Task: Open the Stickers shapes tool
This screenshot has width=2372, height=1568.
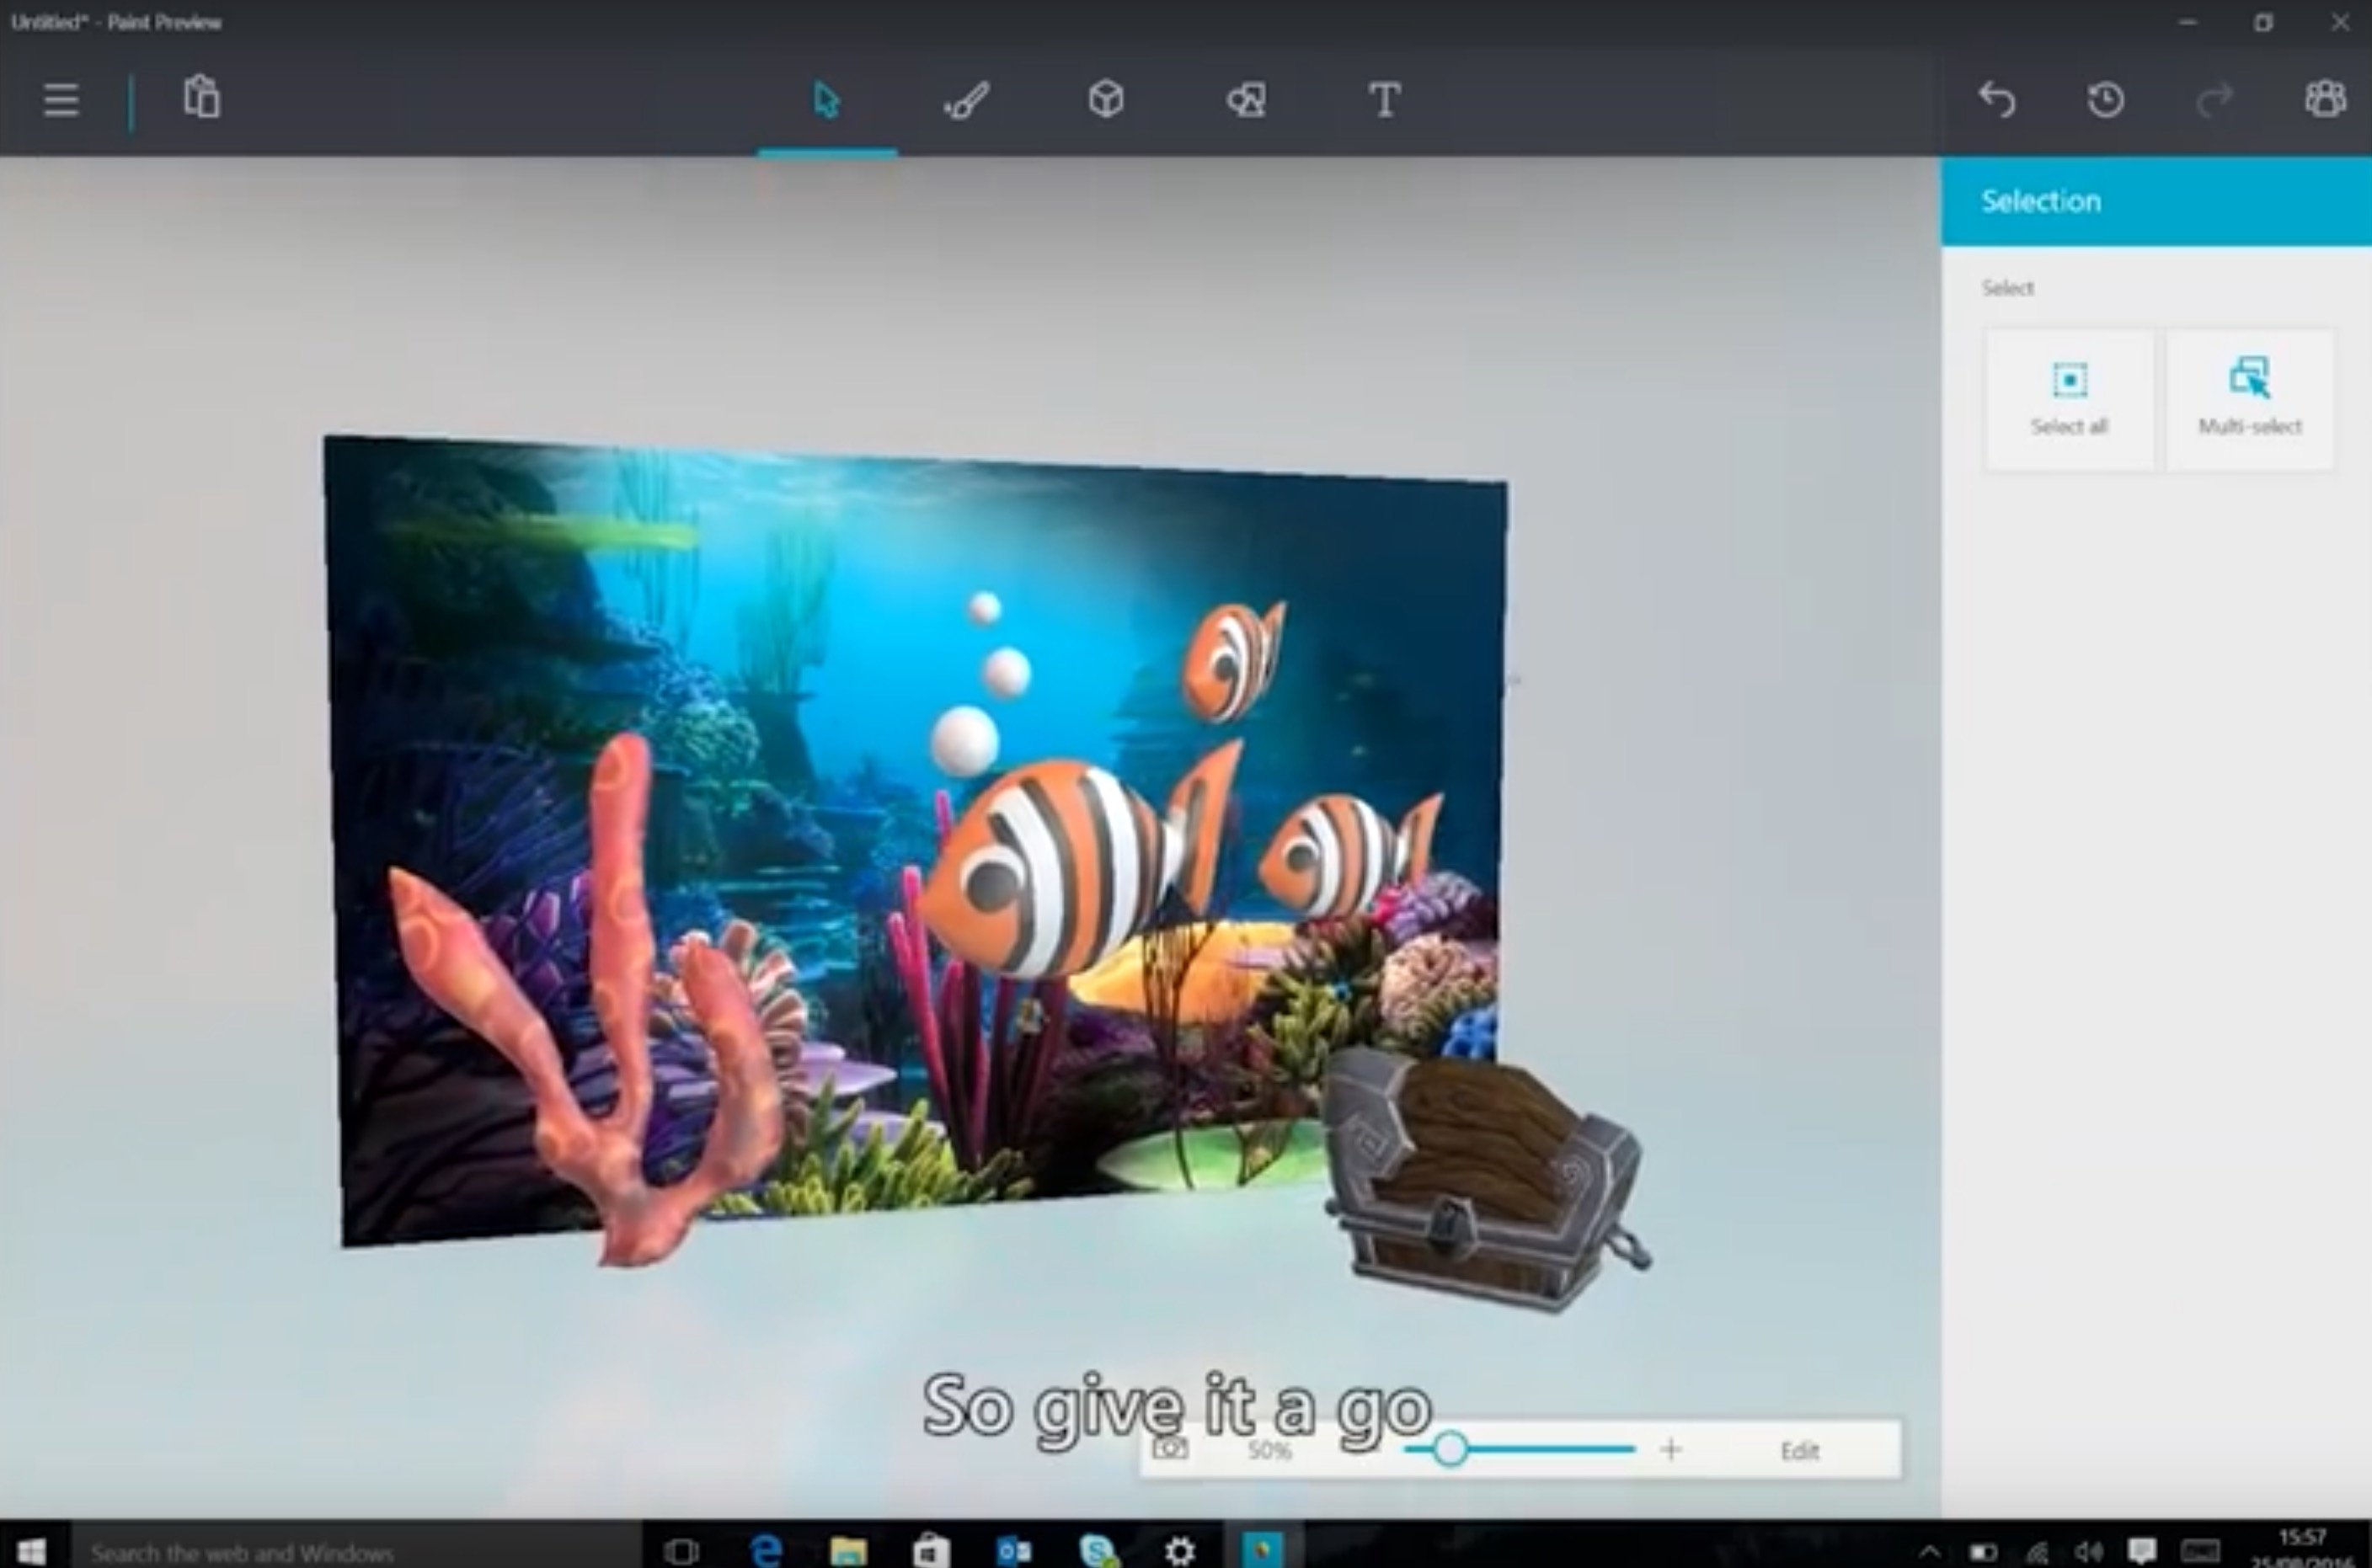Action: pos(1246,100)
